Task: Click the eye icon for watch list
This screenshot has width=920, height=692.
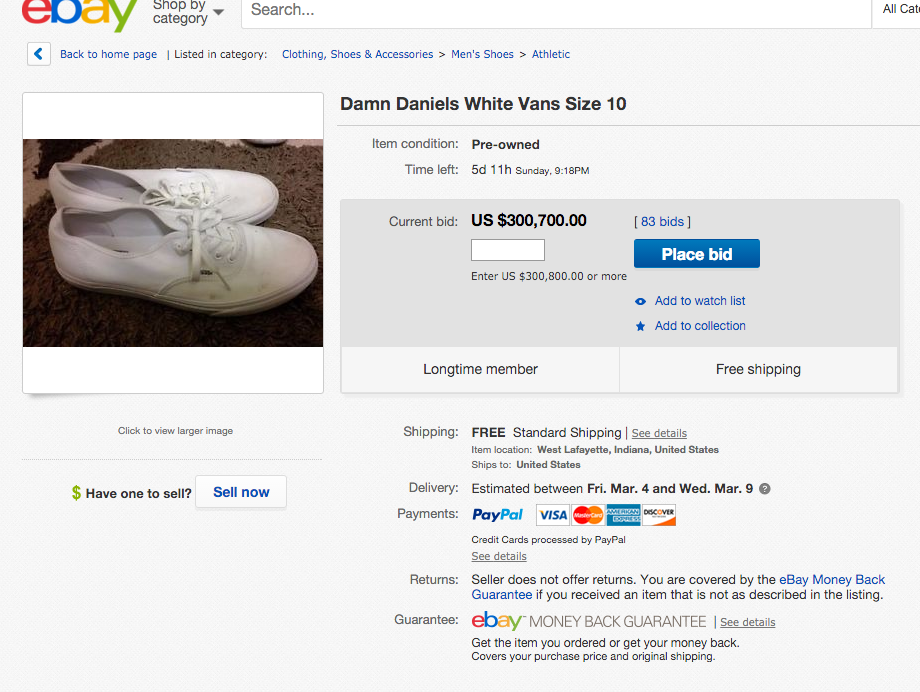Action: pyautogui.click(x=641, y=301)
